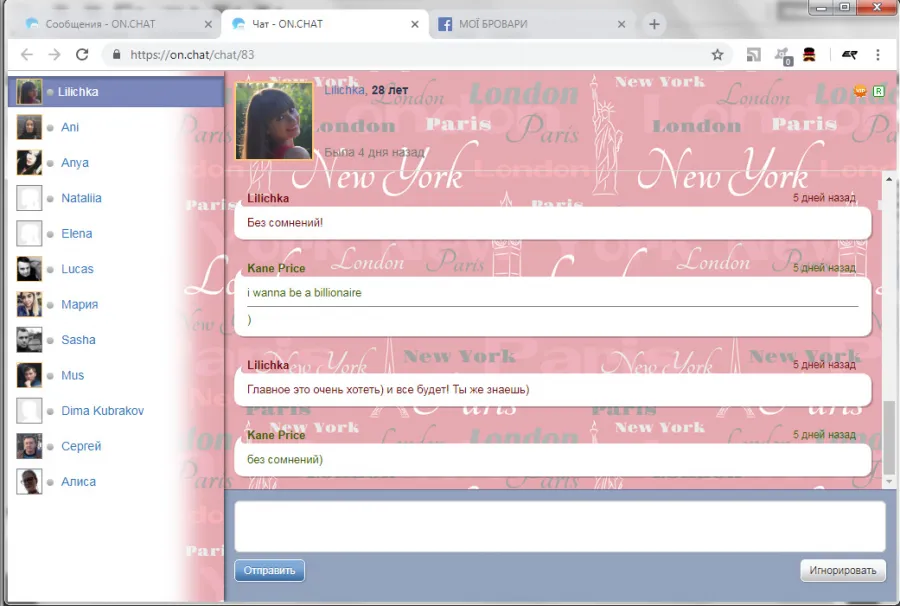Bookmark this page with the star icon
The height and width of the screenshot is (606, 900).
tap(717, 55)
